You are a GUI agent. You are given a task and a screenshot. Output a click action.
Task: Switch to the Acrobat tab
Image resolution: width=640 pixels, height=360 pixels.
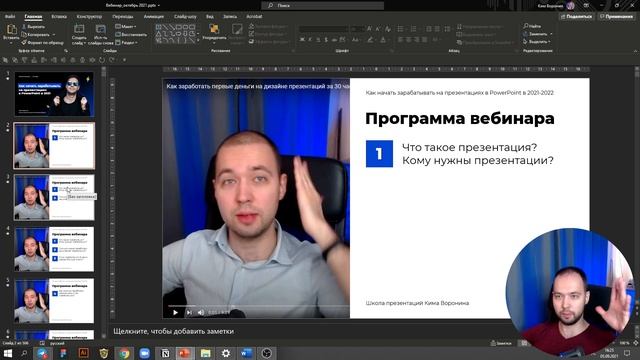pyautogui.click(x=254, y=17)
